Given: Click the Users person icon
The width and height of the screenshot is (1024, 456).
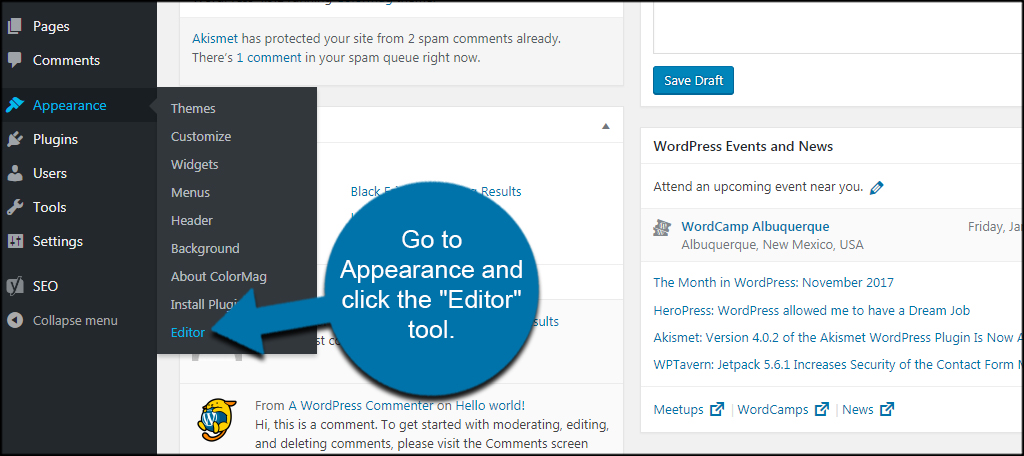Looking at the screenshot, I should pos(14,173).
